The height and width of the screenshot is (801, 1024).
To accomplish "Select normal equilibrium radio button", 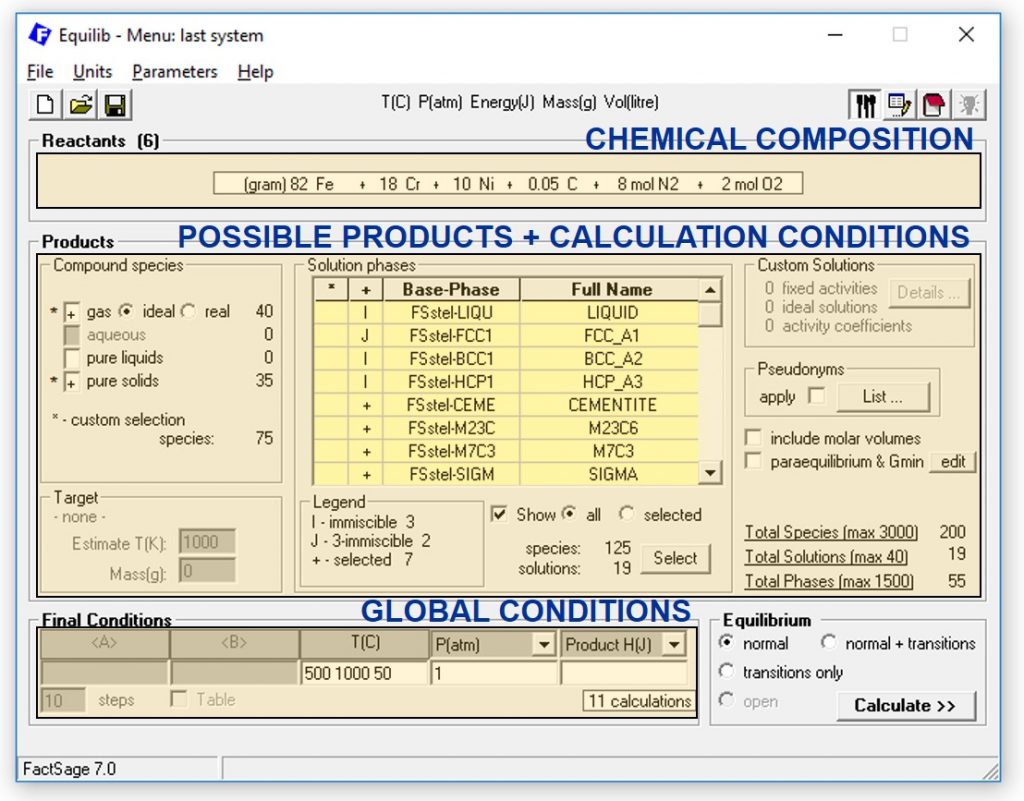I will point(726,642).
